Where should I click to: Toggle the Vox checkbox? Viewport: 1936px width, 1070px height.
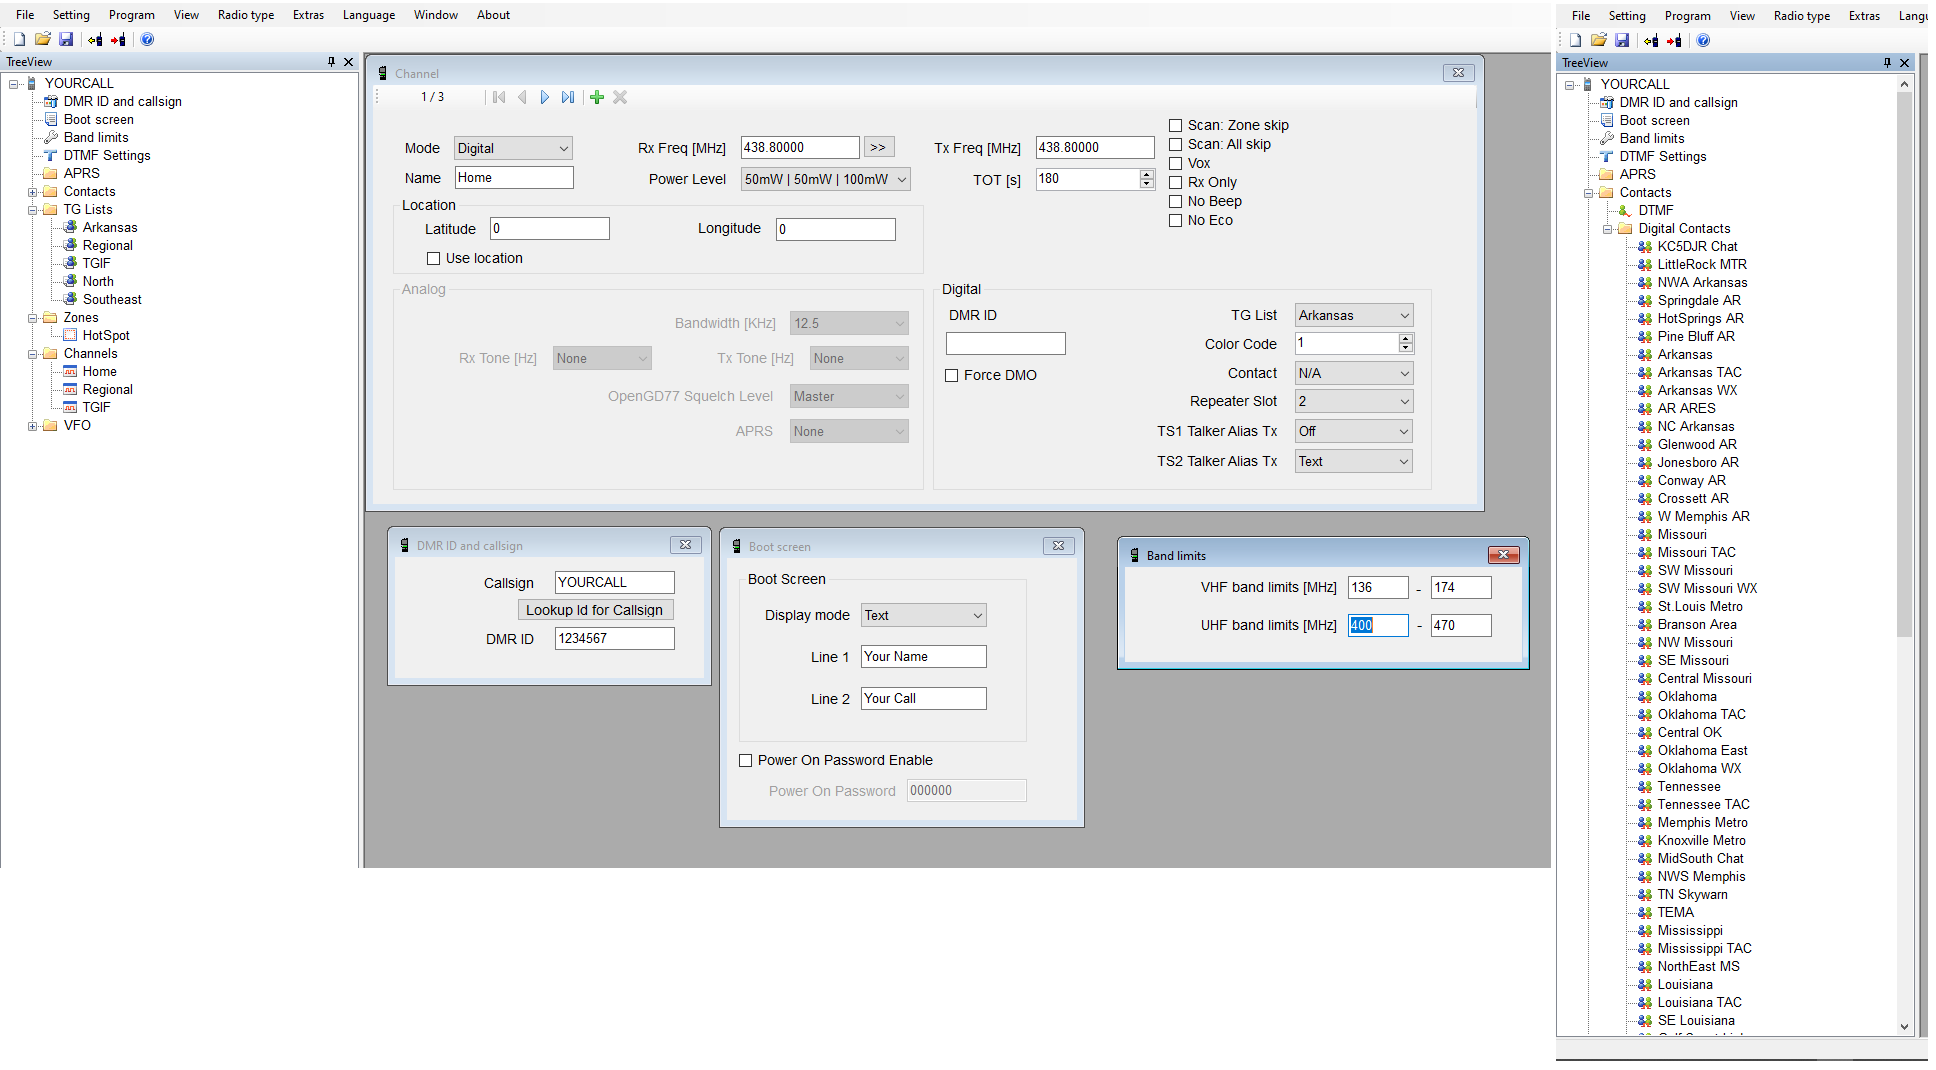(1175, 163)
